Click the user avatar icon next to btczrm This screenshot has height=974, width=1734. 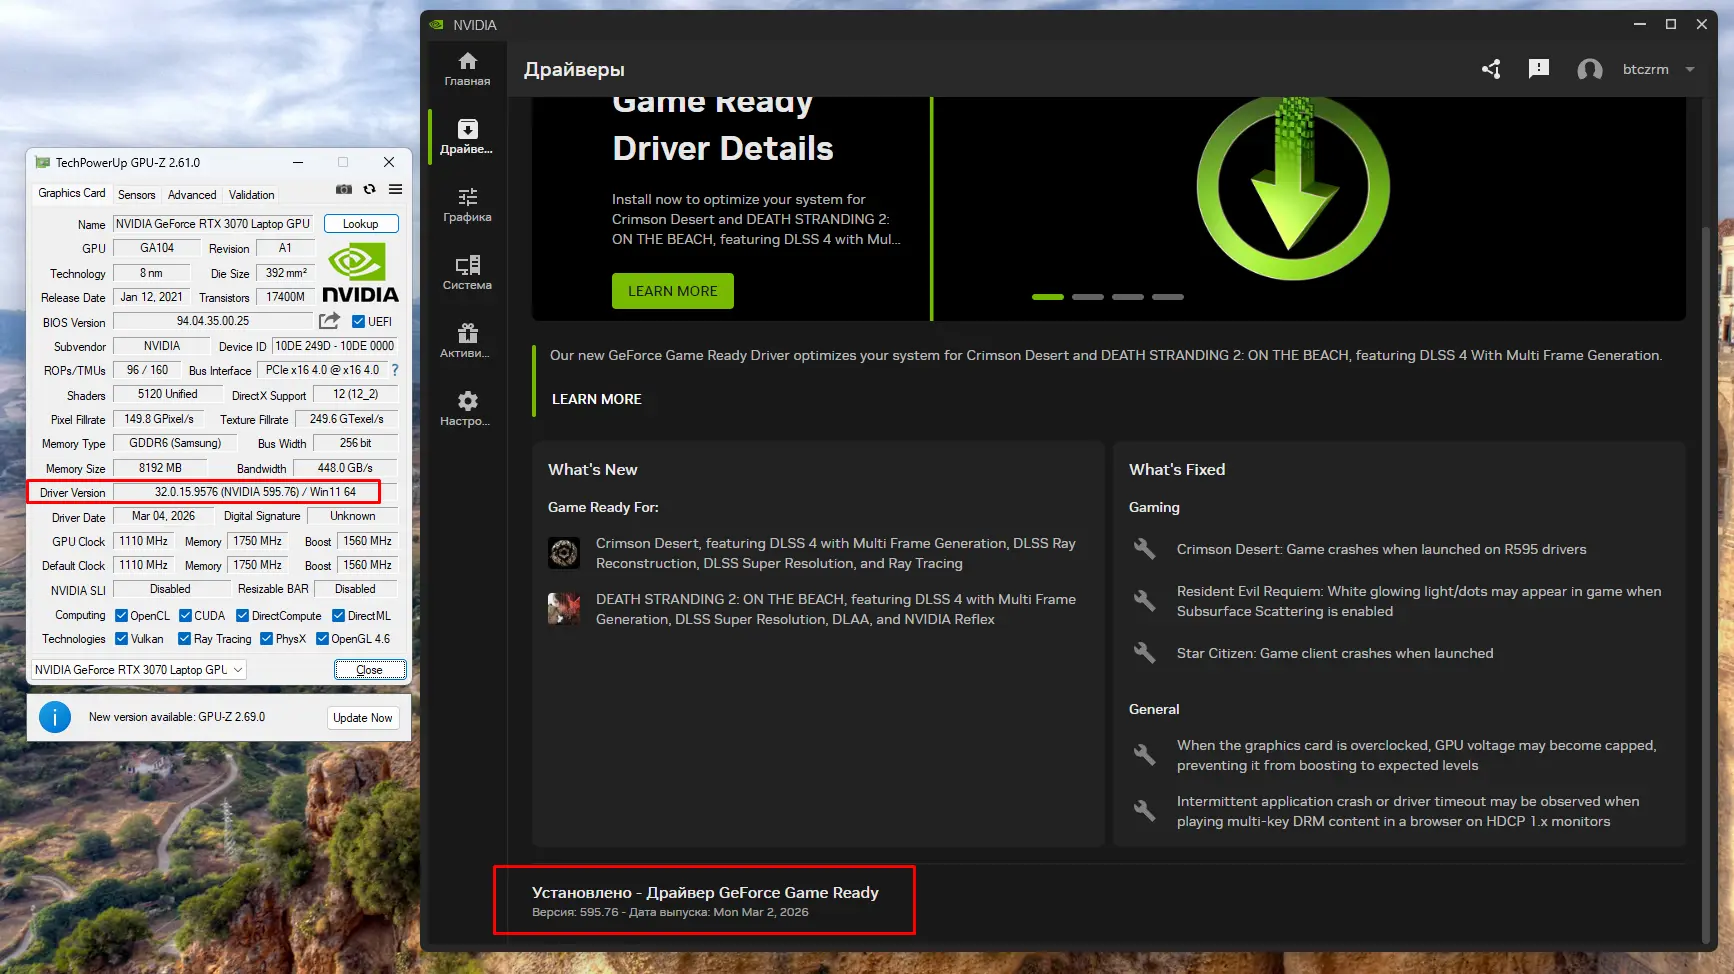(x=1590, y=69)
